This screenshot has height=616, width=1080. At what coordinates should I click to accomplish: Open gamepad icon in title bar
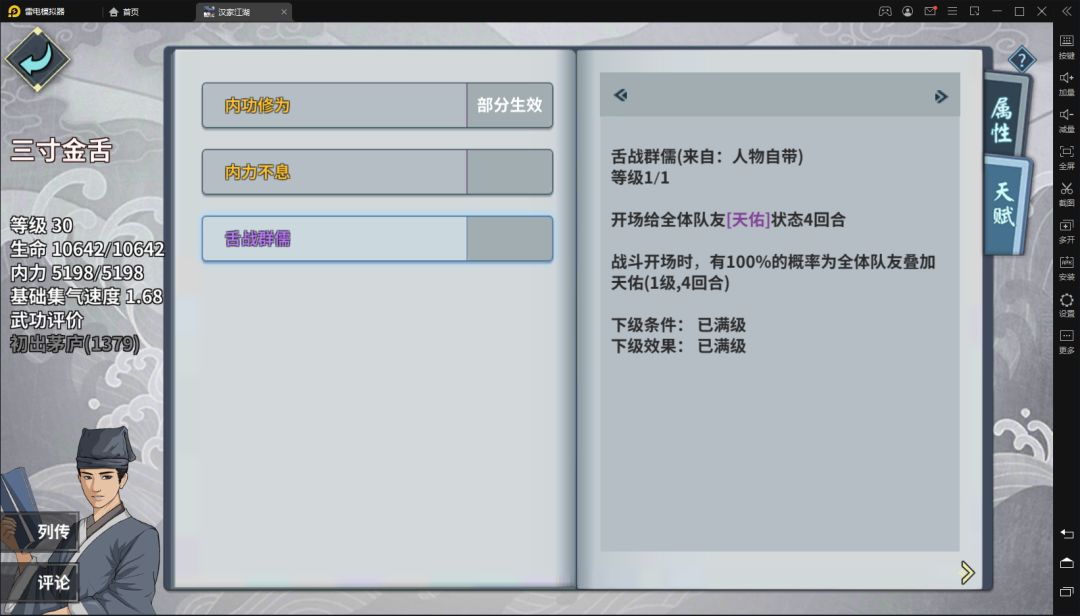(x=885, y=11)
